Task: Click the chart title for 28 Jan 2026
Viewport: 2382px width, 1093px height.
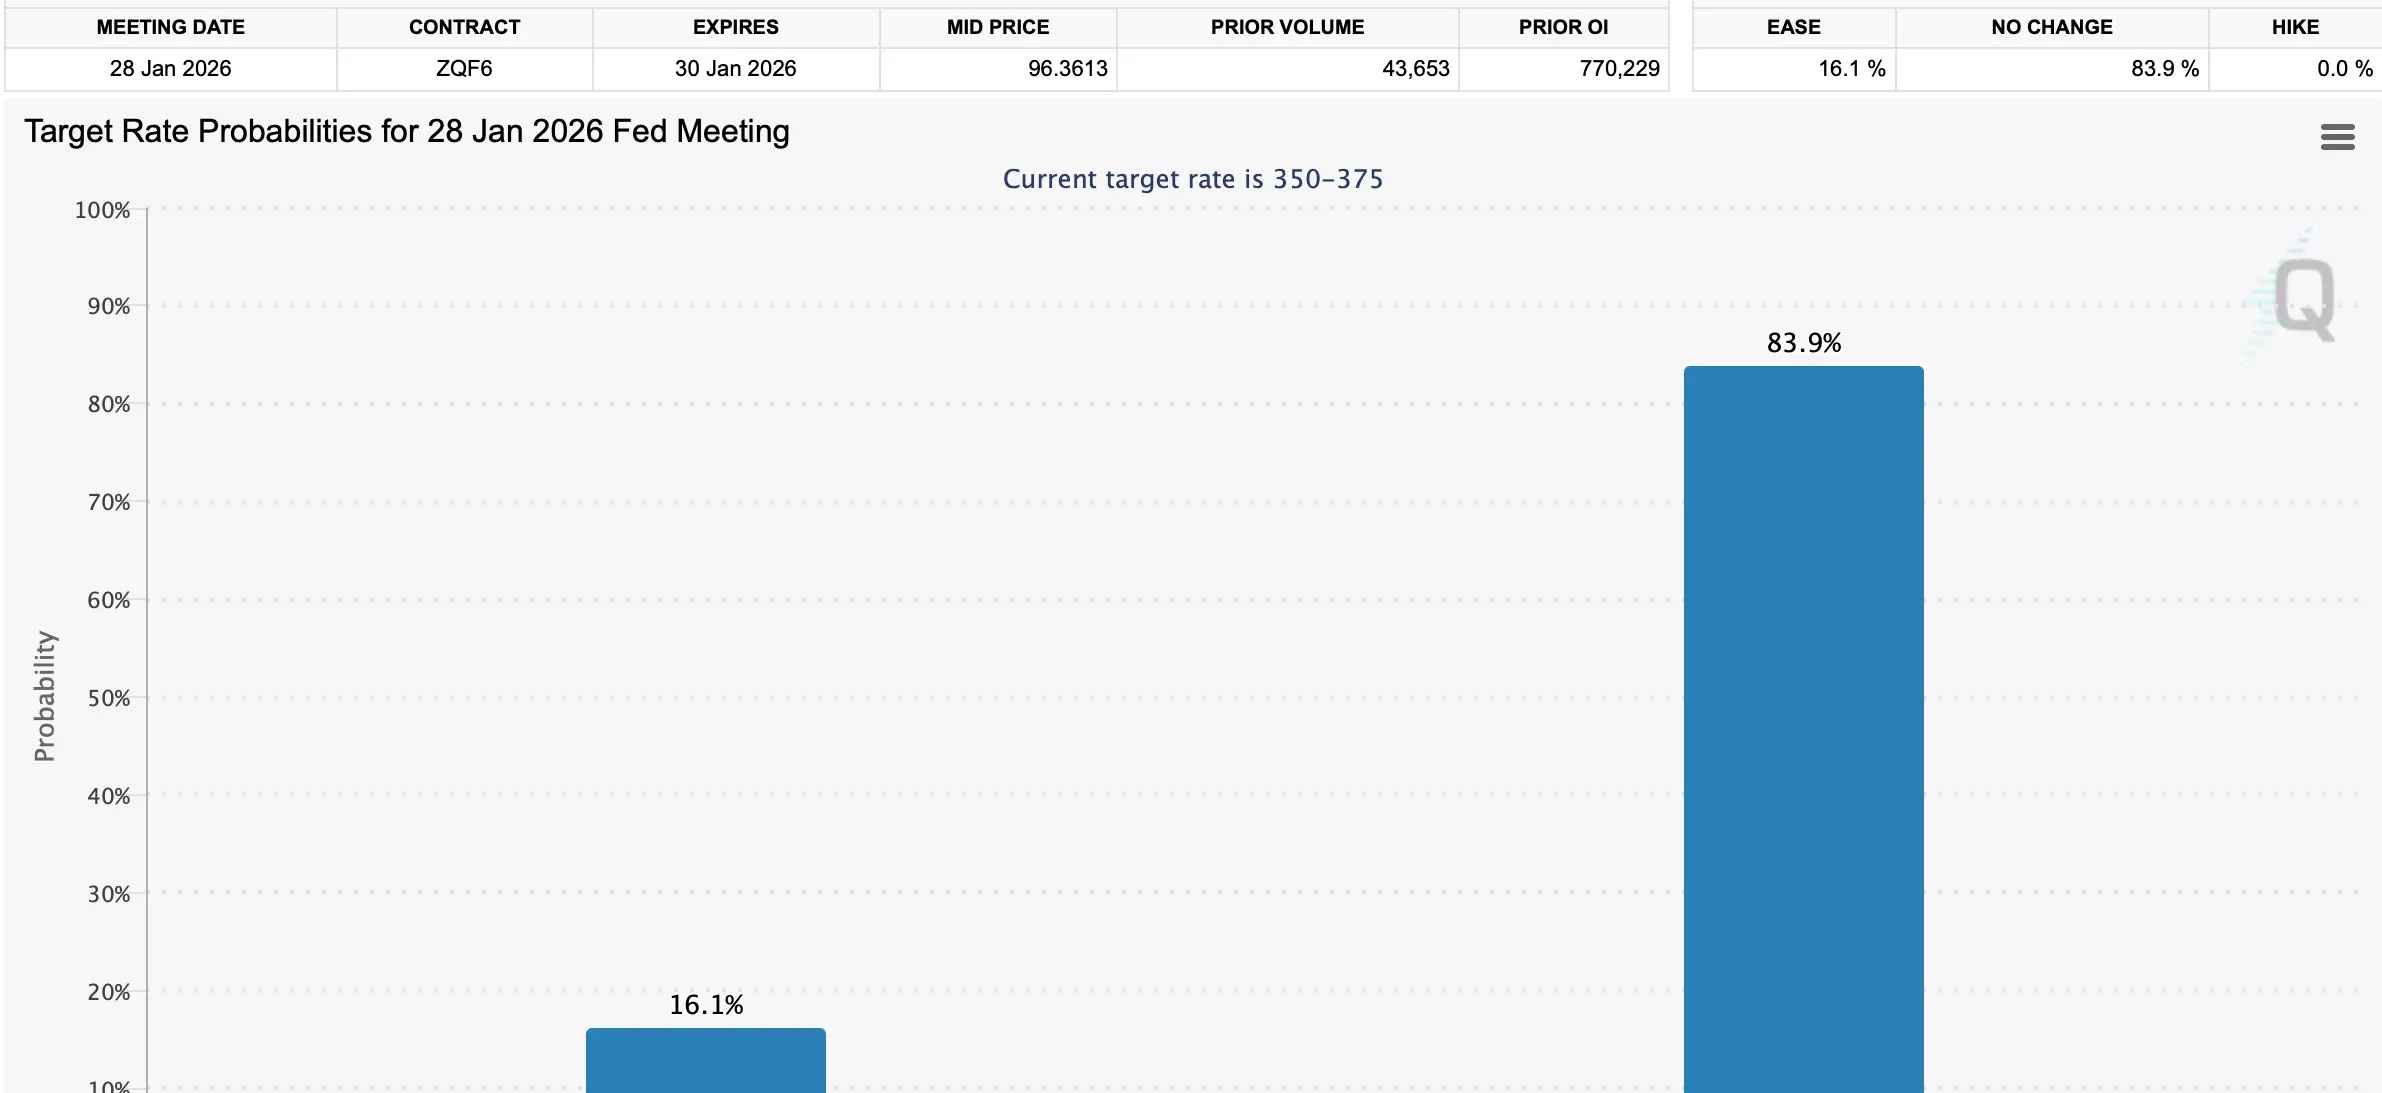Action: click(x=406, y=131)
